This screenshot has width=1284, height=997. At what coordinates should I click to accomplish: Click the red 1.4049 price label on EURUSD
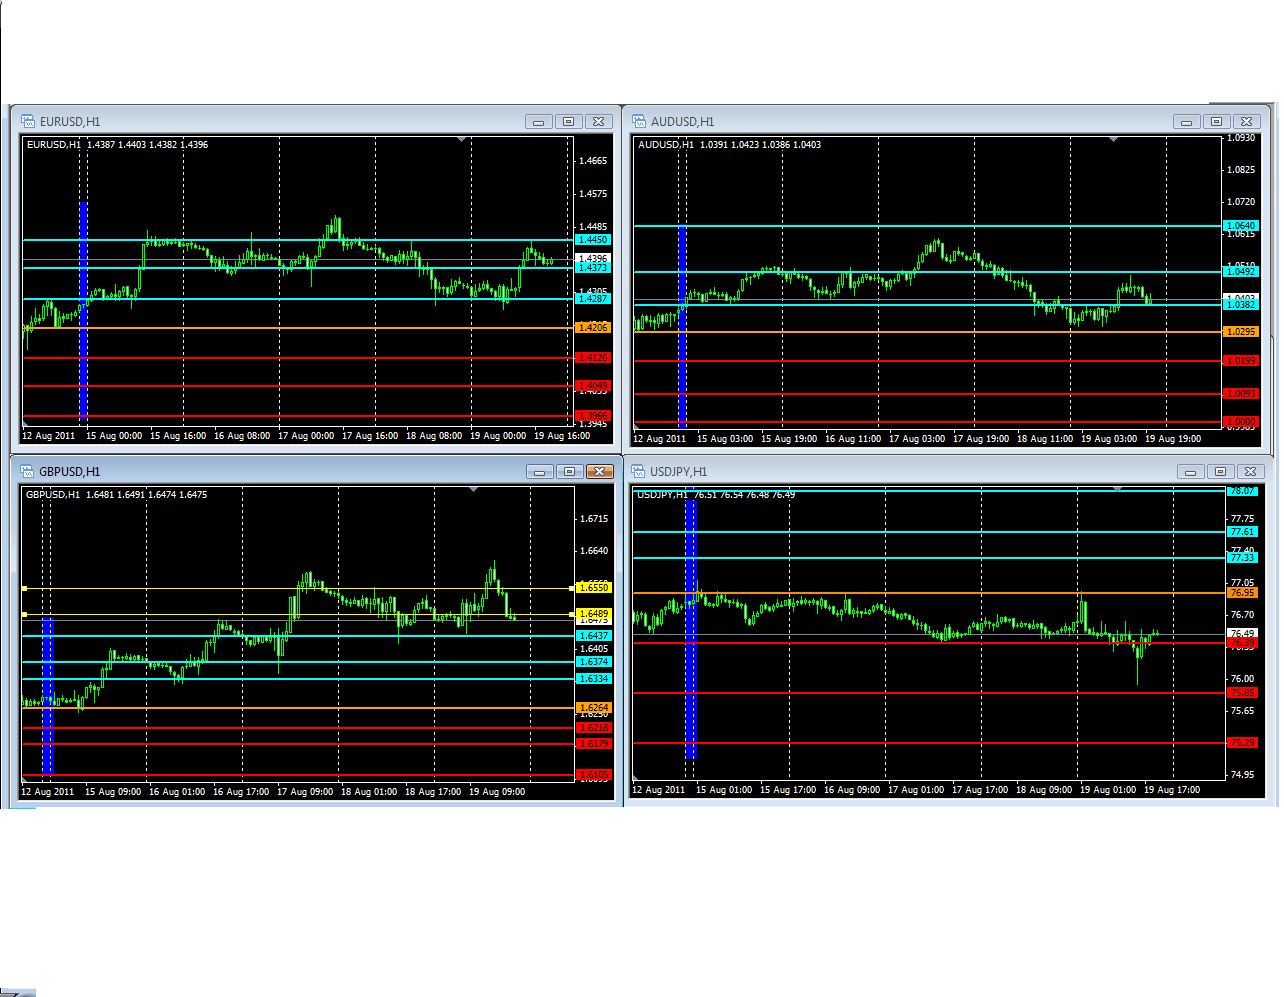pos(593,386)
